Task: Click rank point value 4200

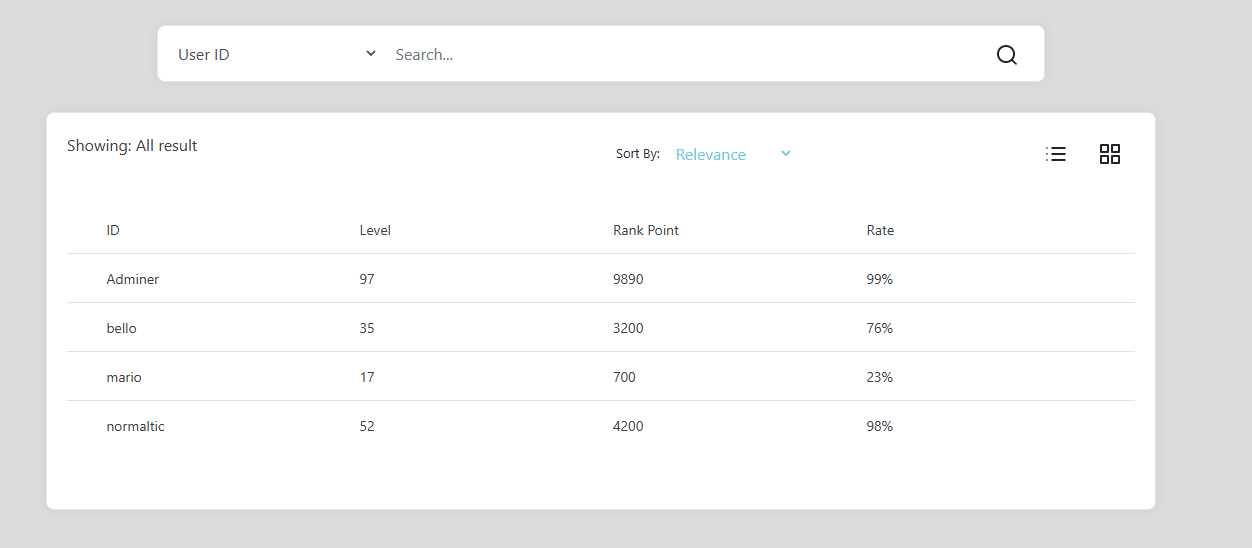Action: click(628, 426)
